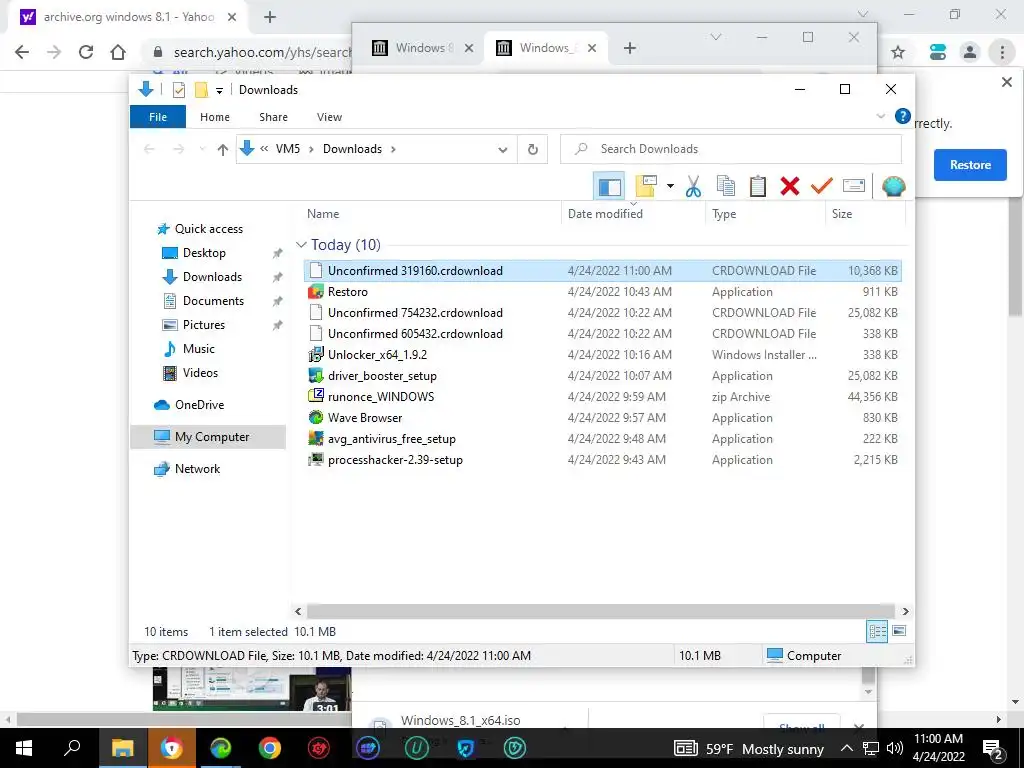This screenshot has height=768, width=1024.
Task: Select Quick access in navigation pane
Action: click(x=208, y=229)
